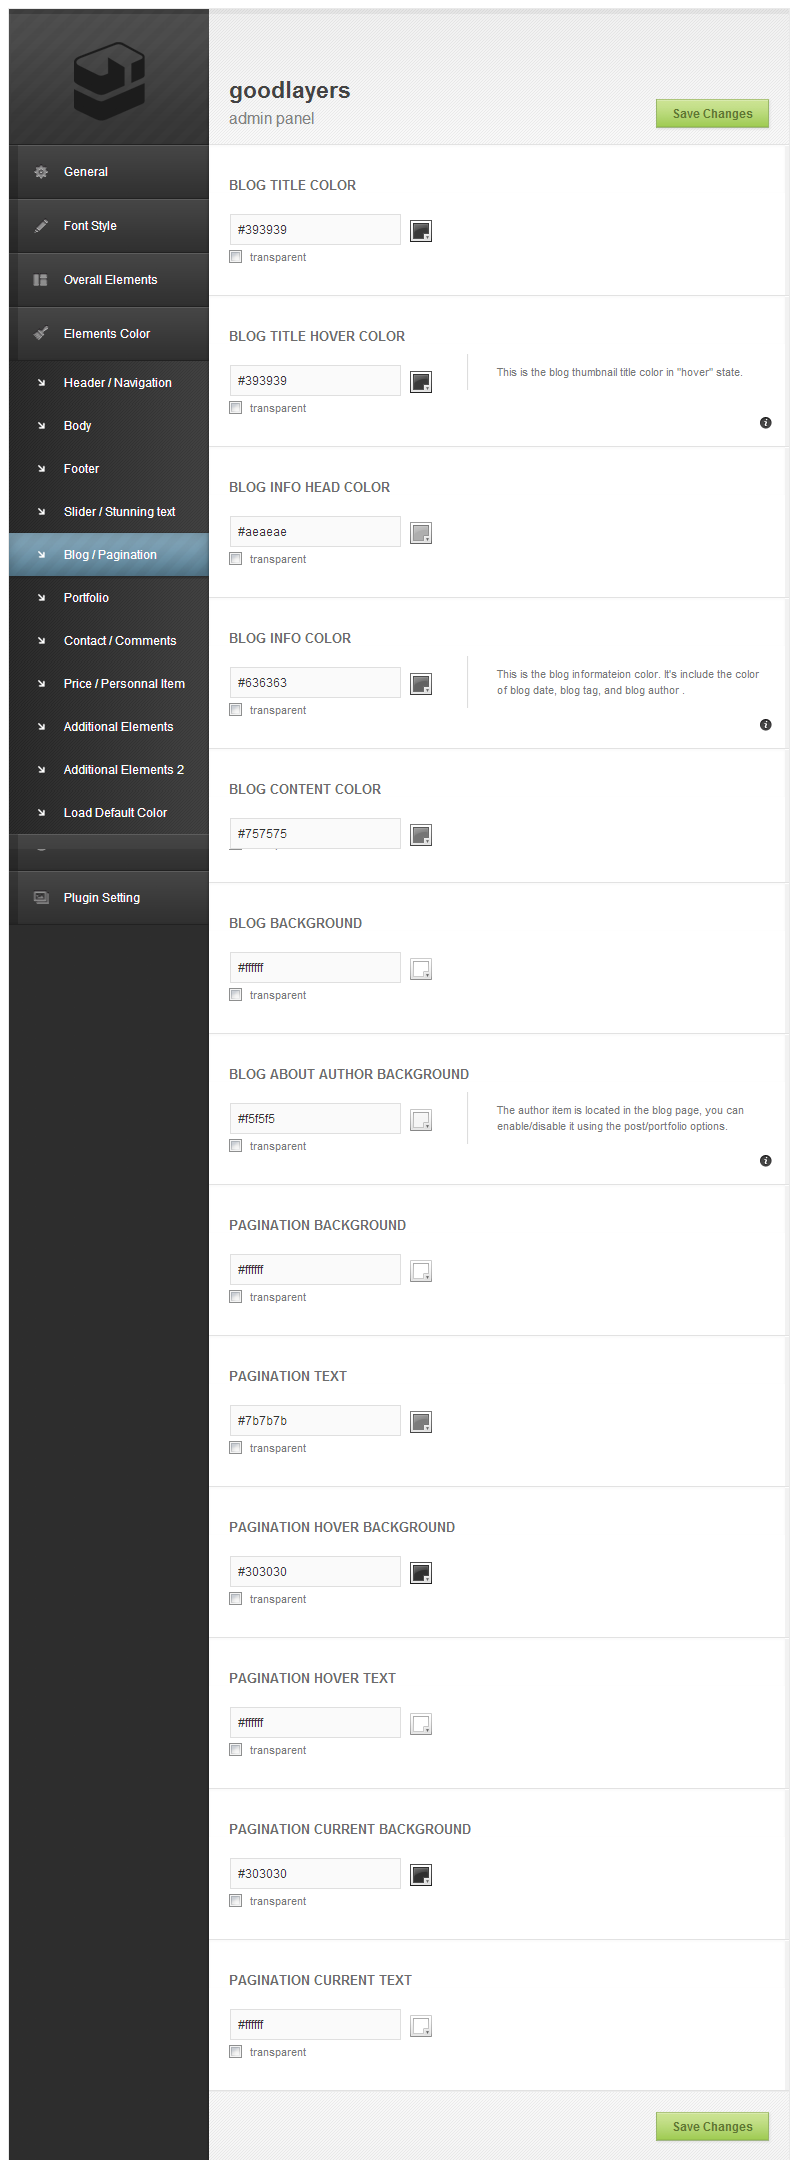Screen dimensions: 803x2160
Task: Click the General gear icon
Action: [41, 172]
